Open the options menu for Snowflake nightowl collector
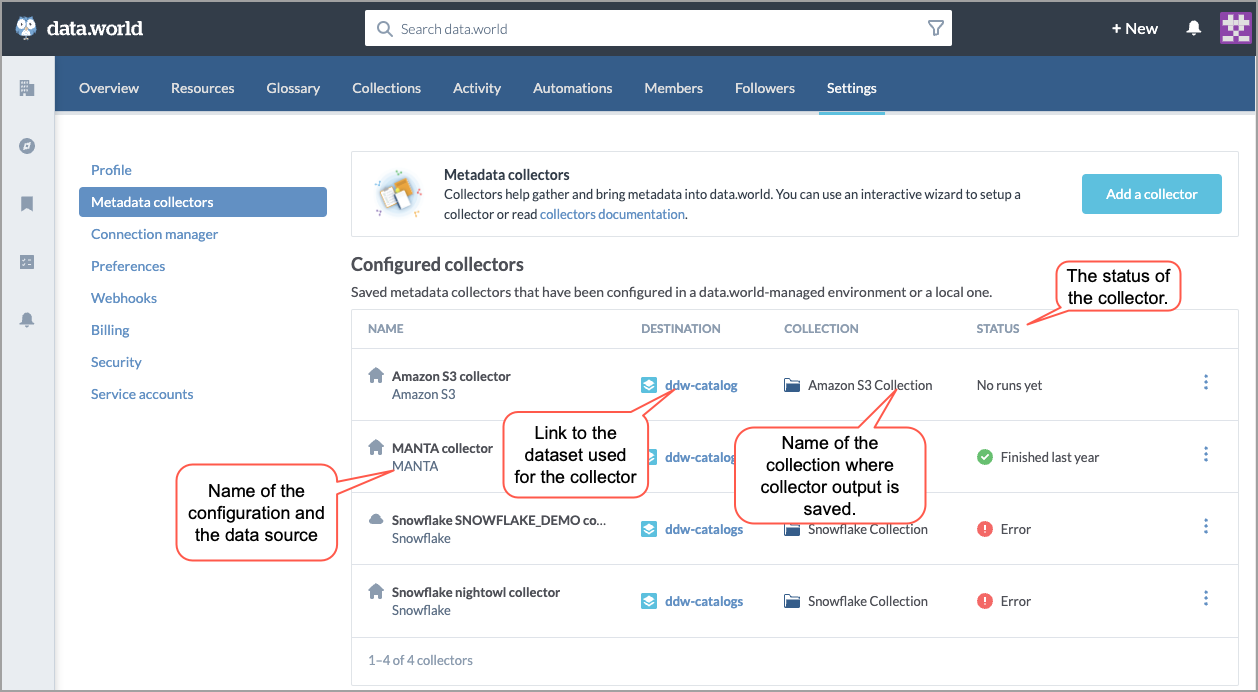1258x692 pixels. coord(1205,598)
